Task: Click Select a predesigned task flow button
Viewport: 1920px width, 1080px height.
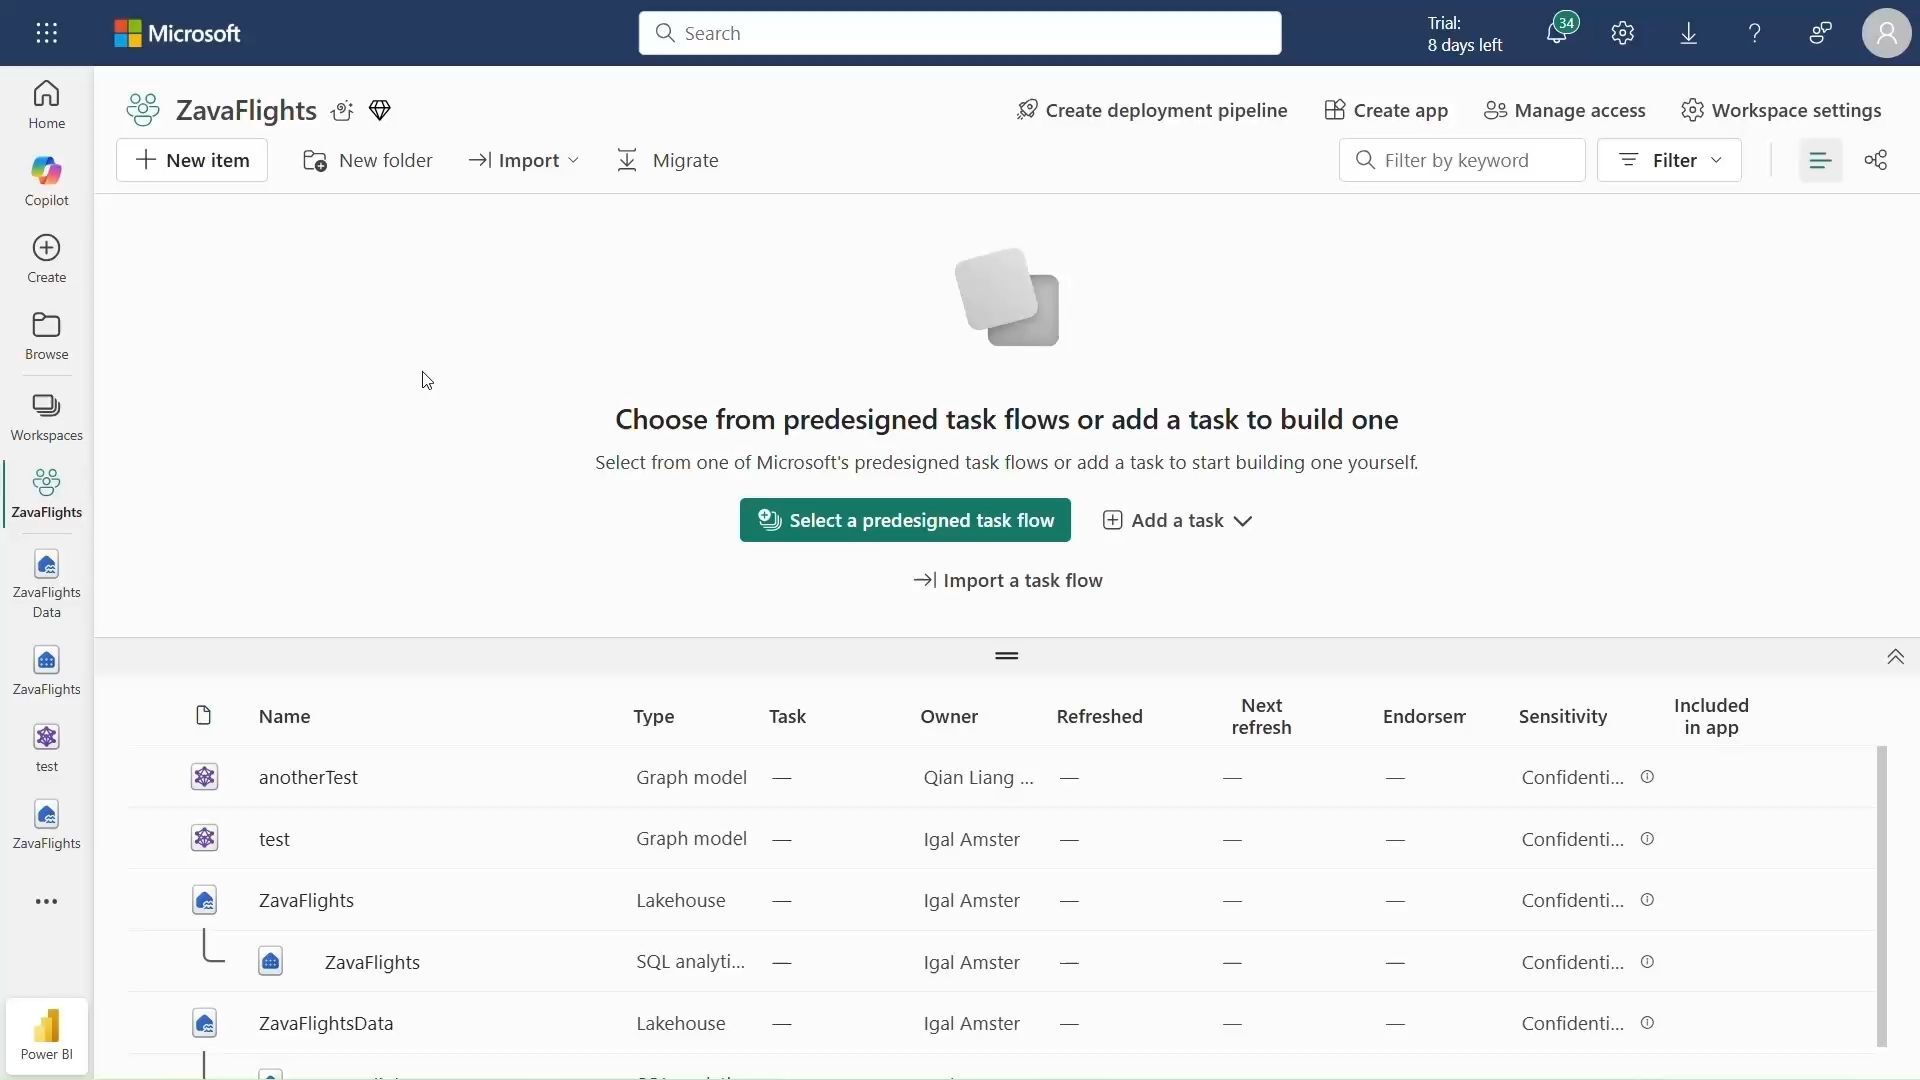Action: point(904,520)
